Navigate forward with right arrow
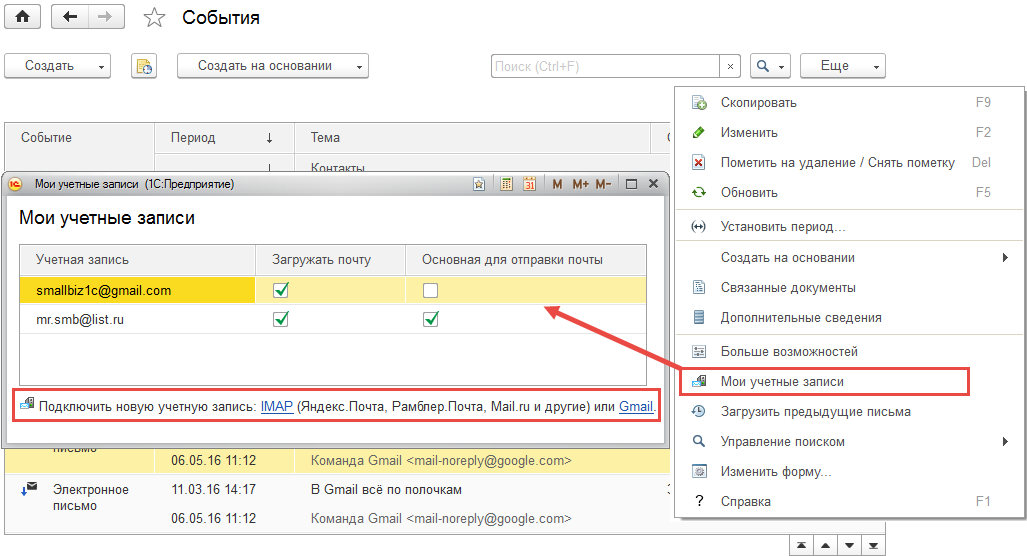This screenshot has width=1027, height=556. (x=105, y=16)
